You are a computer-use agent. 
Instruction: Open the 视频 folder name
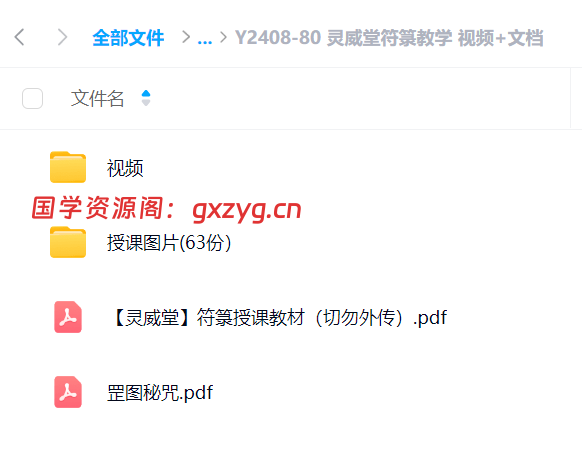[125, 168]
